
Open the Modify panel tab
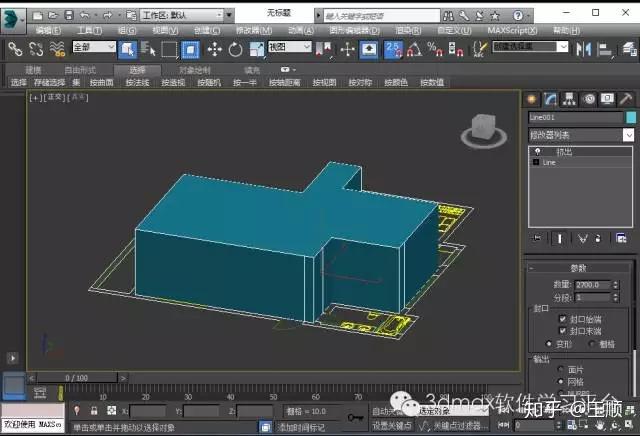click(550, 99)
